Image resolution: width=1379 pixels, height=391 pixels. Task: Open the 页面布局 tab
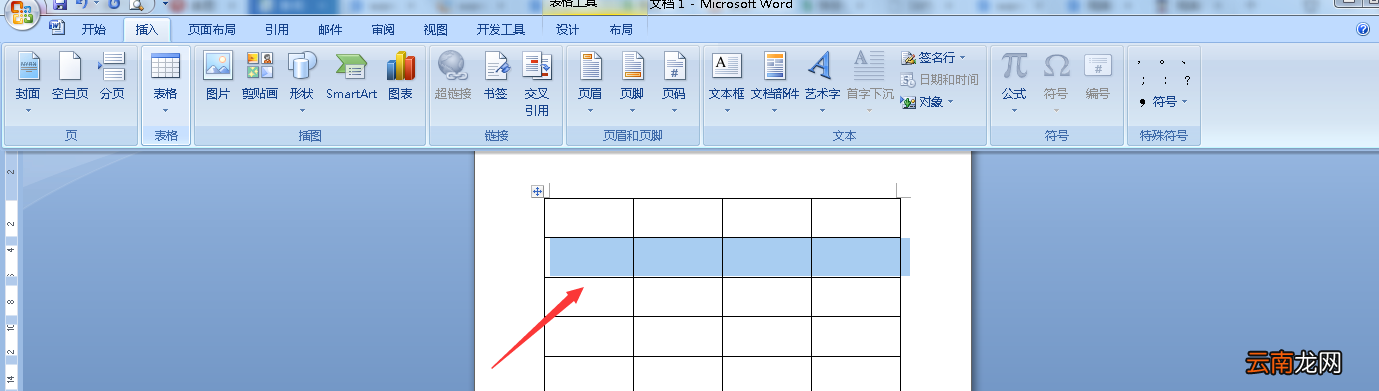point(212,29)
